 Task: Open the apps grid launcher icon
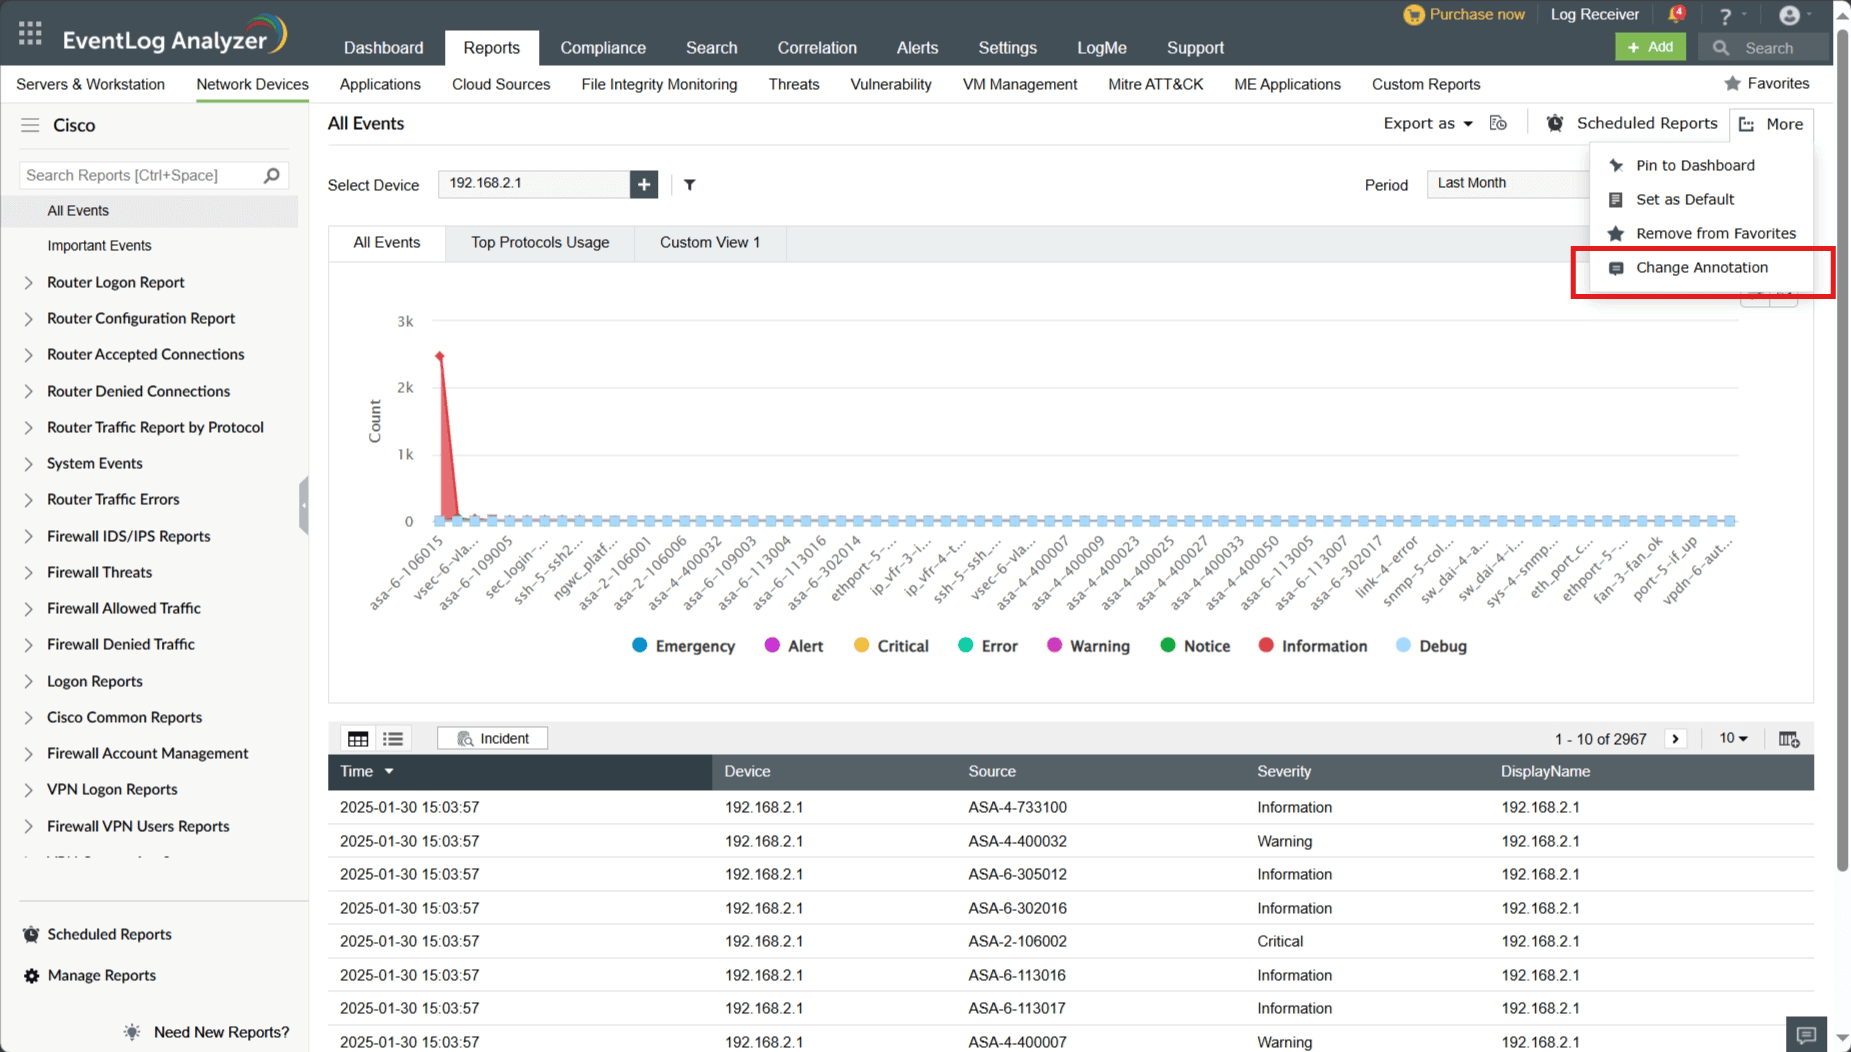pos(30,34)
